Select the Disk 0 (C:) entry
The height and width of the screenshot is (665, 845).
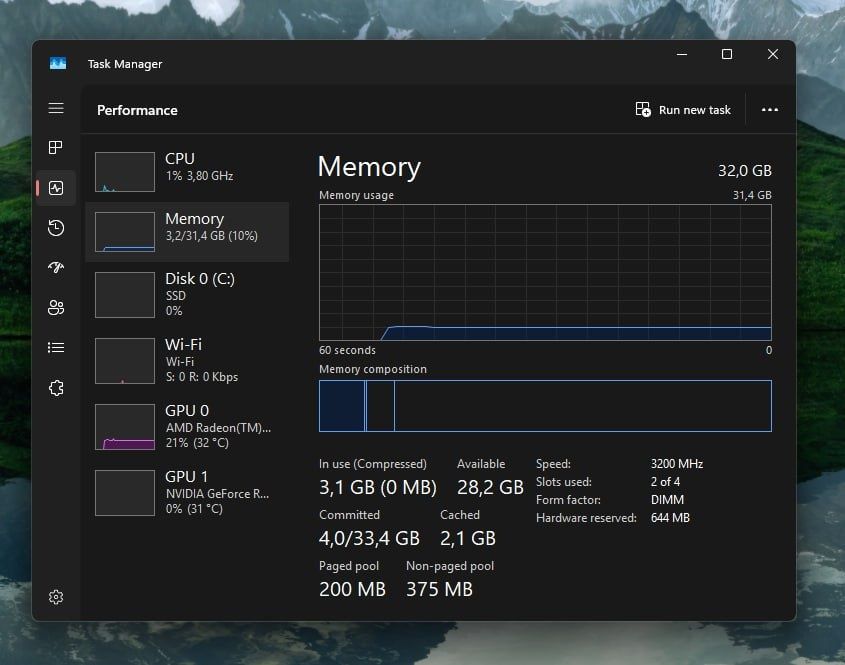tap(188, 294)
